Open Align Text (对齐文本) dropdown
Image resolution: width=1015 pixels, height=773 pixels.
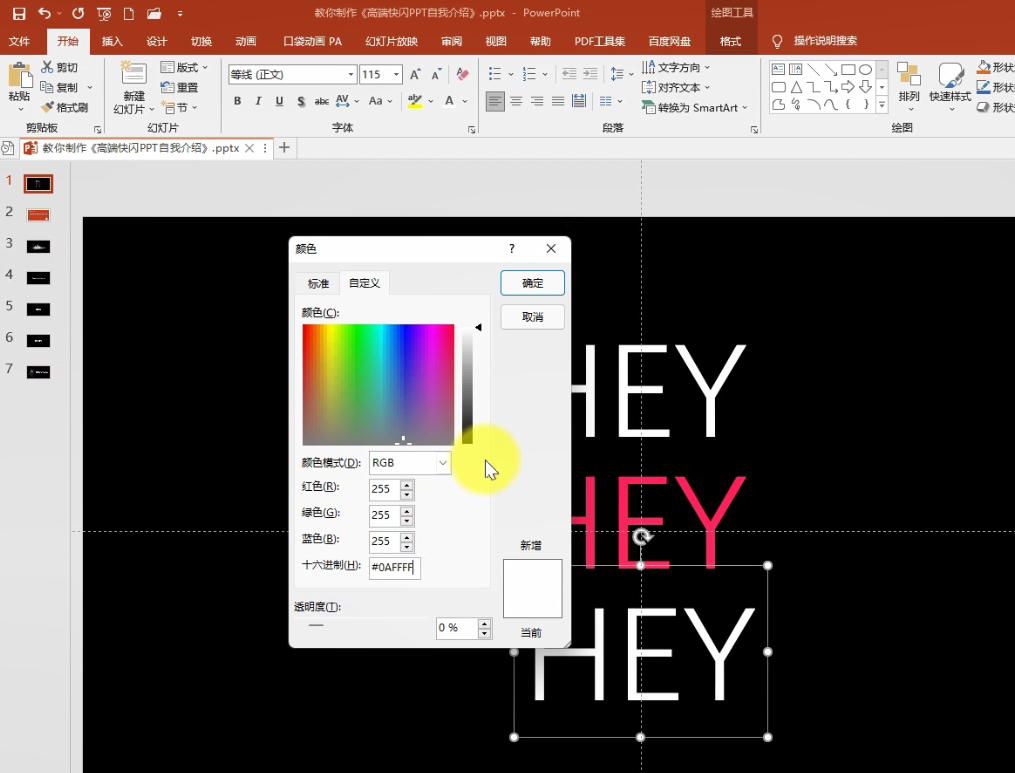point(676,87)
